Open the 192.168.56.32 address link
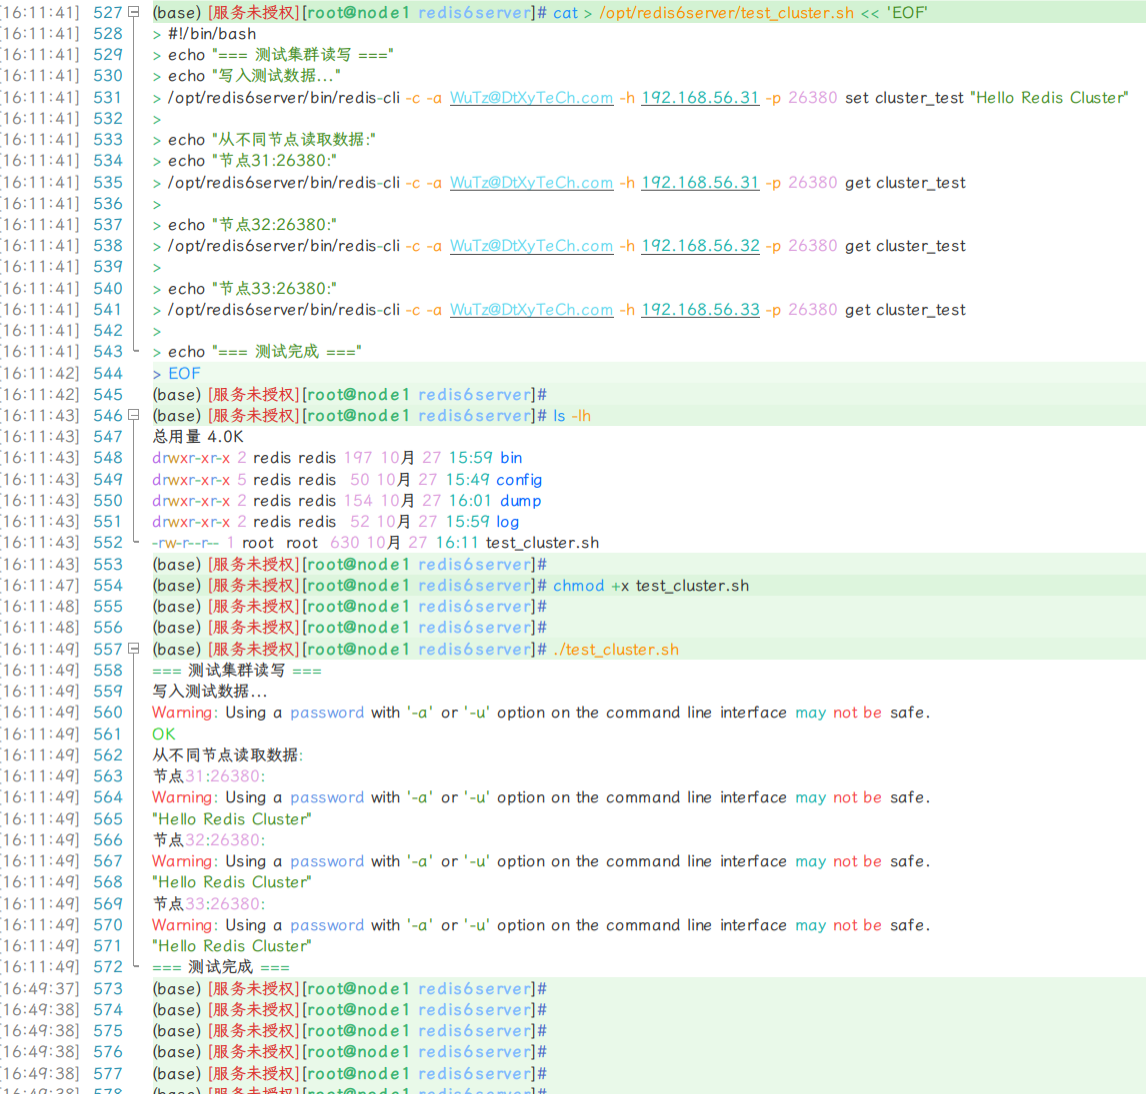 (700, 246)
